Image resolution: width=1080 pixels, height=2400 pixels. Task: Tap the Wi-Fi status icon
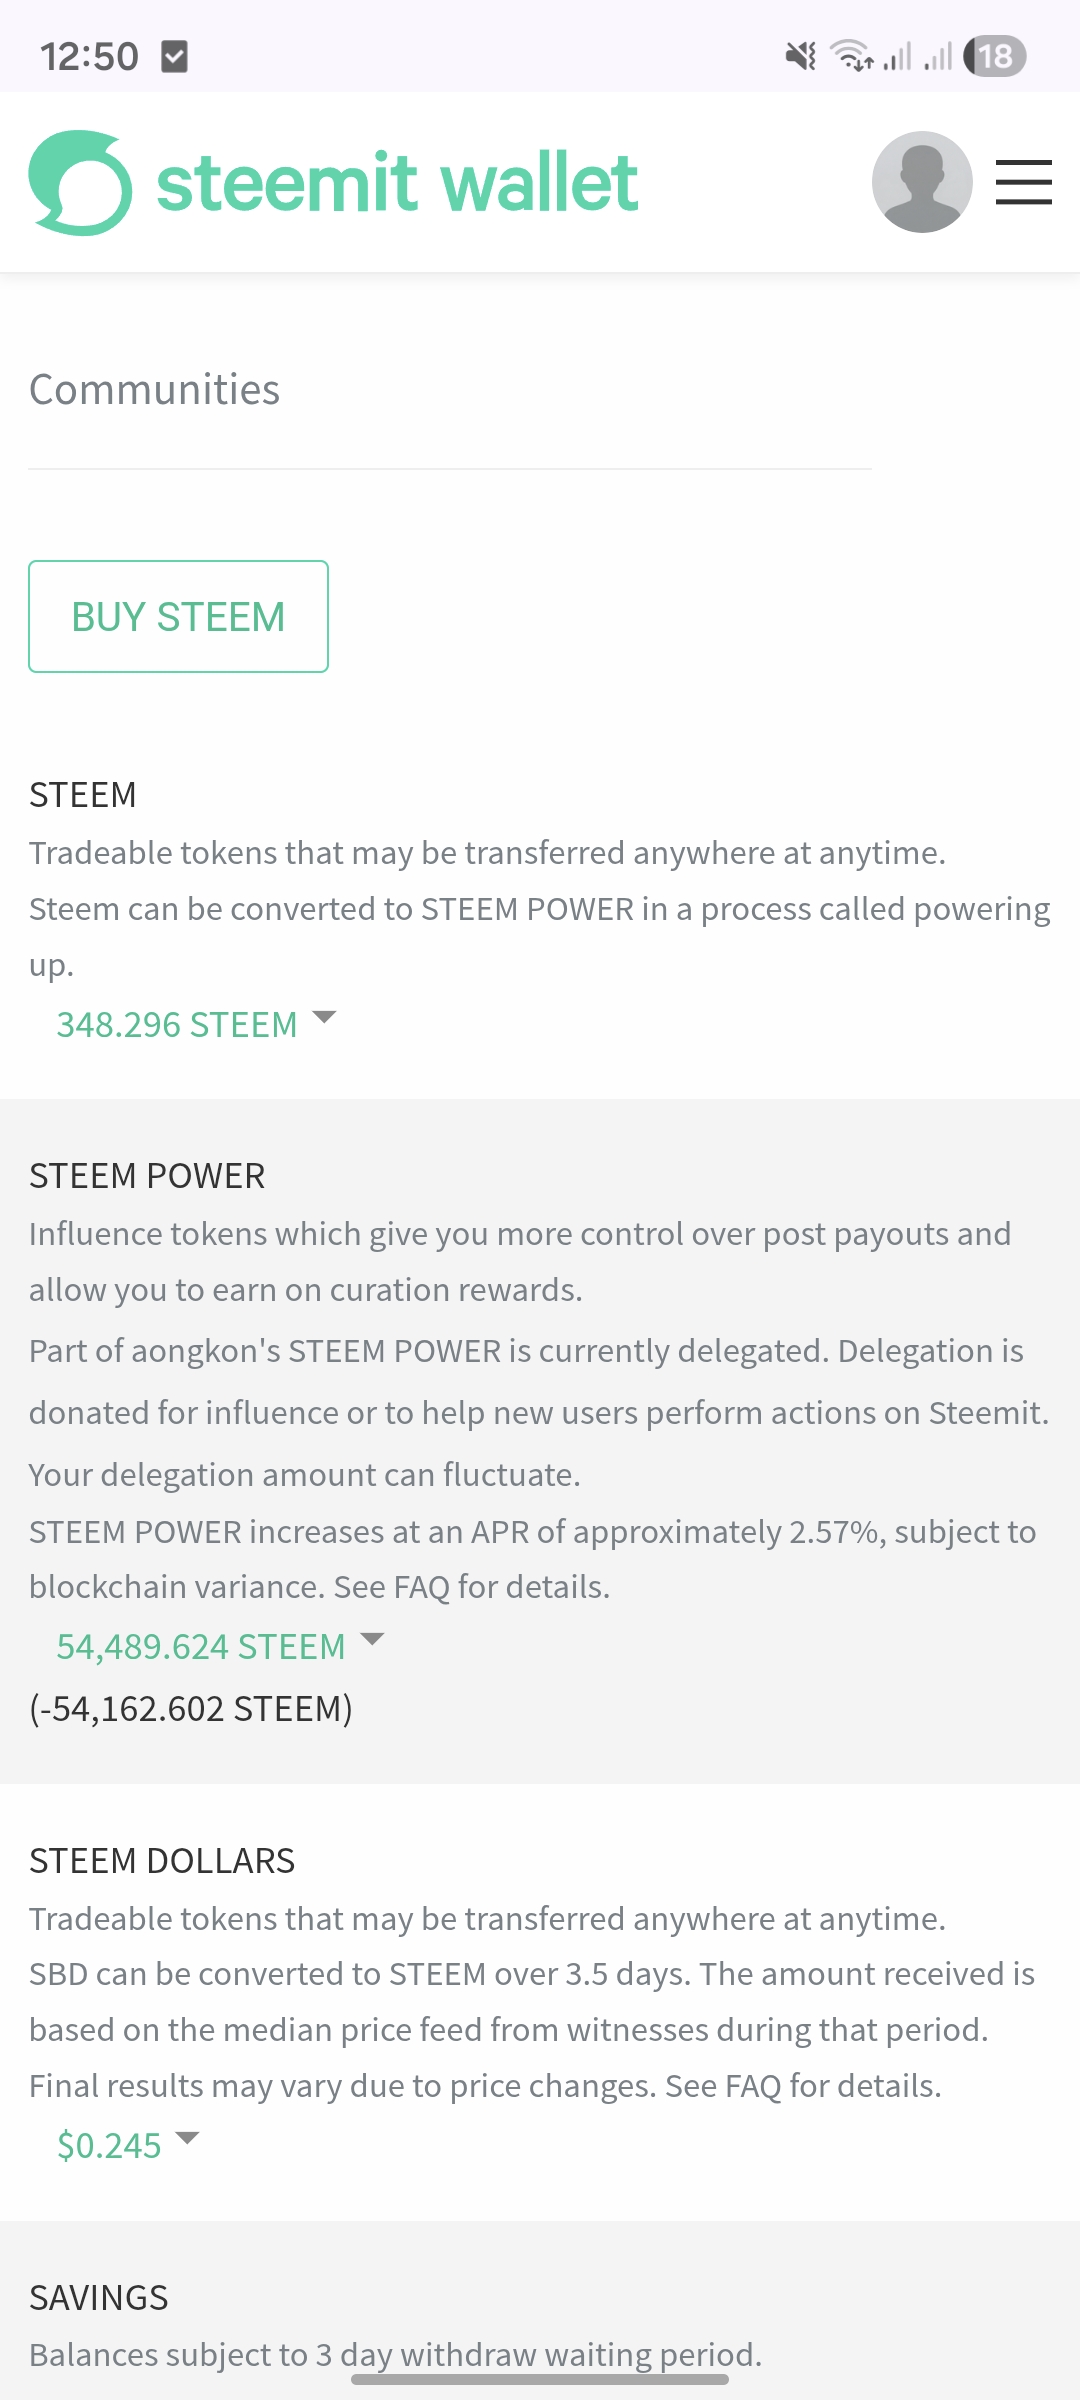[x=853, y=56]
